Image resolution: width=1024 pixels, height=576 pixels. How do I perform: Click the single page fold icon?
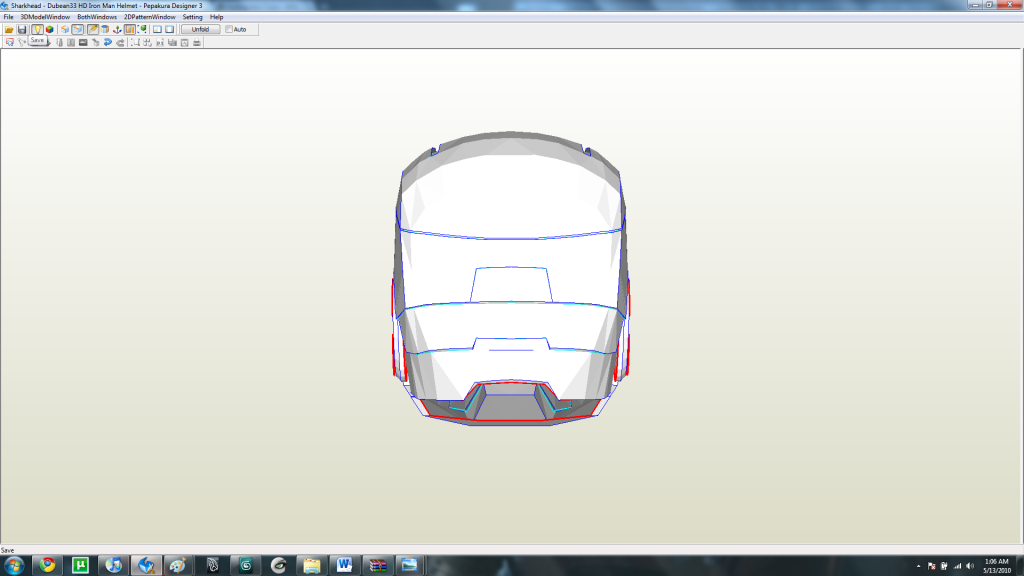pos(59,42)
